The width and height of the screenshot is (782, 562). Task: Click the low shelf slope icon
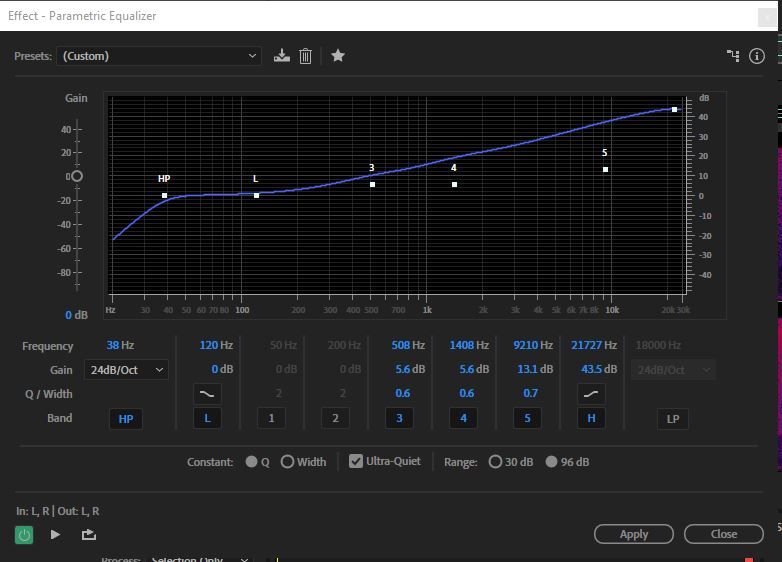[x=207, y=394]
